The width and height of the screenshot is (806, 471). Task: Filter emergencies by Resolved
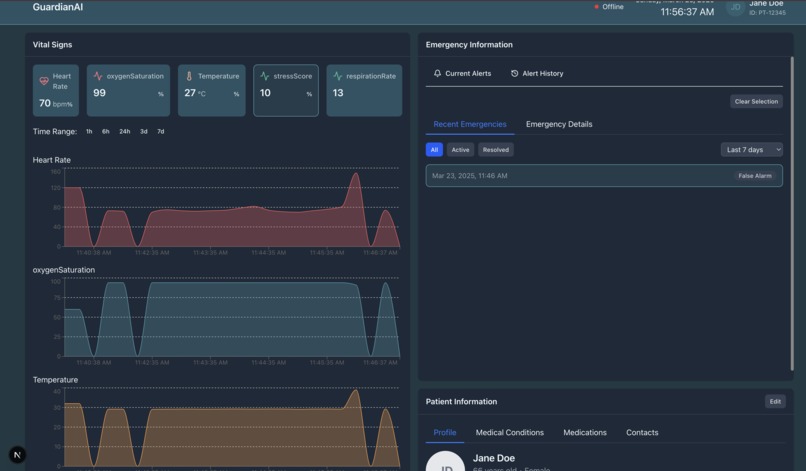point(496,150)
